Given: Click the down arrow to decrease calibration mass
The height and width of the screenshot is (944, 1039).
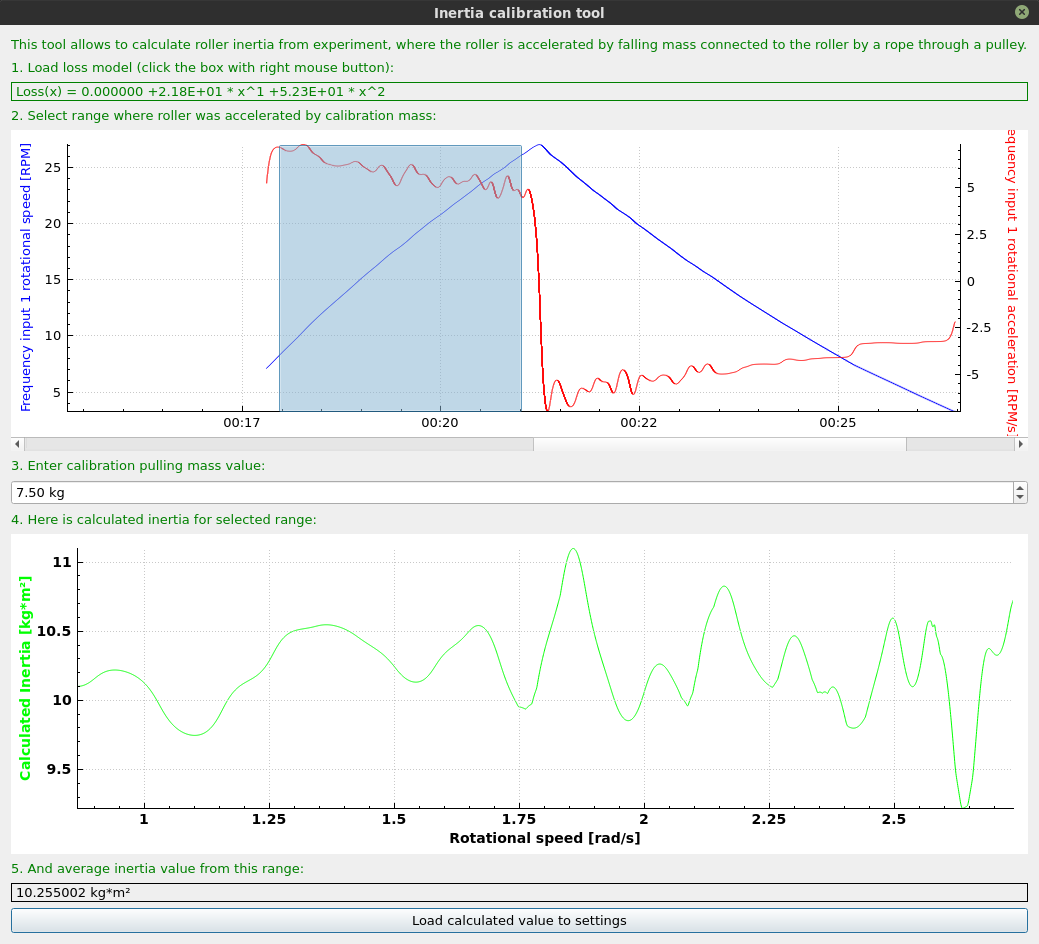Looking at the screenshot, I should [x=1020, y=496].
